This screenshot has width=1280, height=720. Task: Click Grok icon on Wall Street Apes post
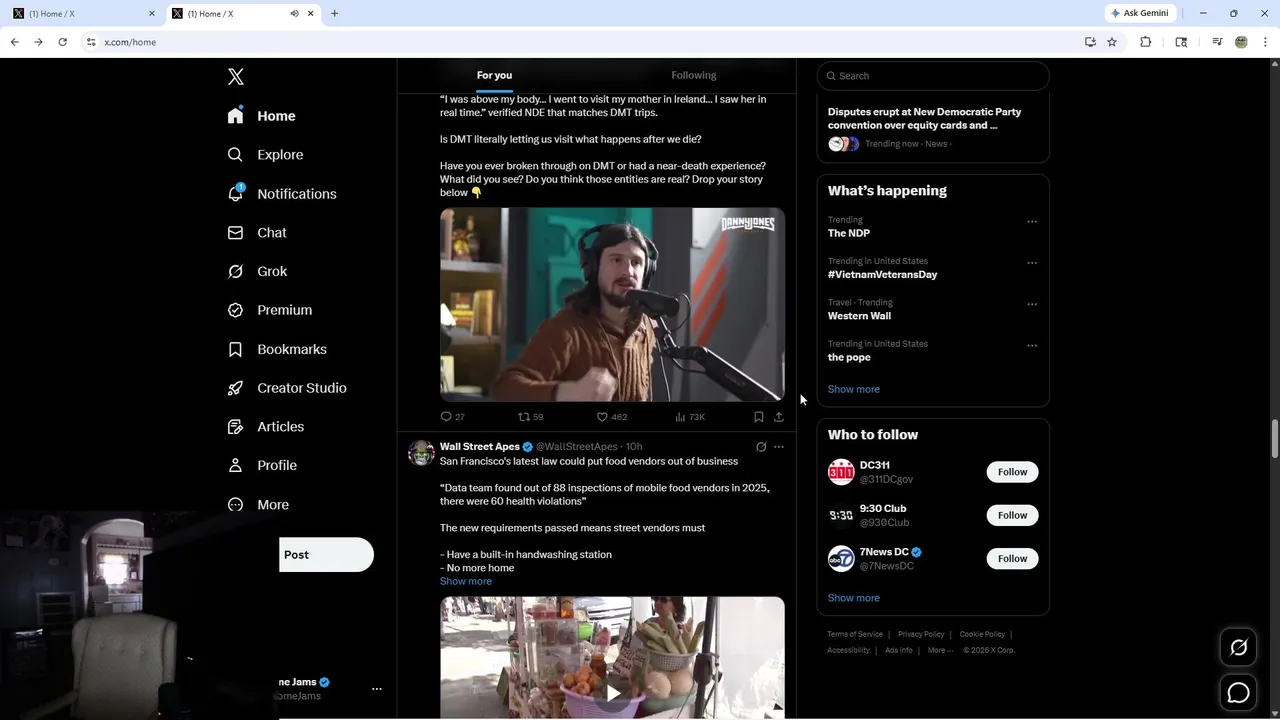click(x=761, y=447)
